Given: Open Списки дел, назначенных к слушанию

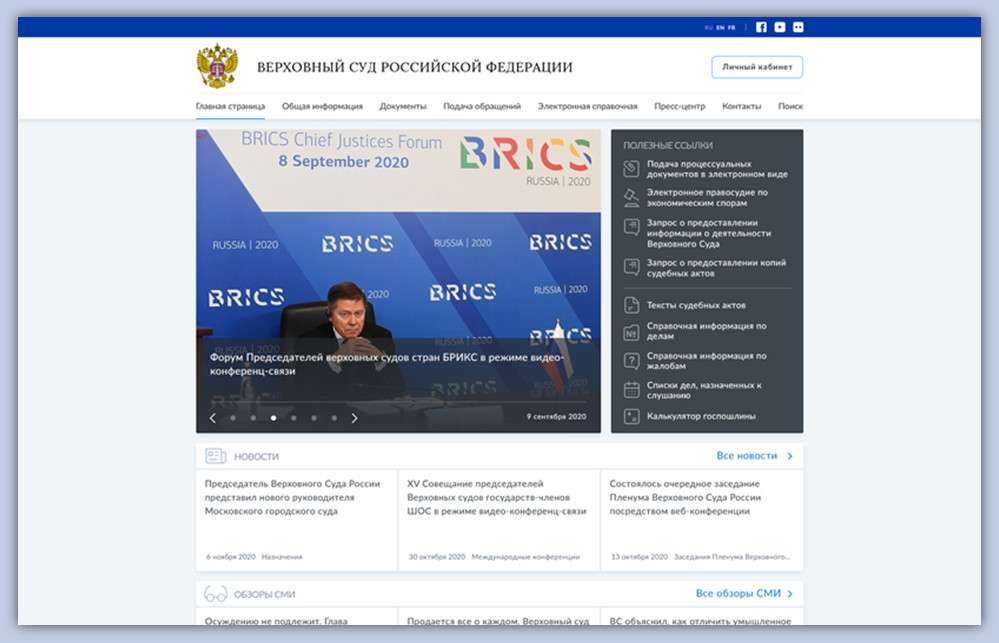Looking at the screenshot, I should pos(704,390).
